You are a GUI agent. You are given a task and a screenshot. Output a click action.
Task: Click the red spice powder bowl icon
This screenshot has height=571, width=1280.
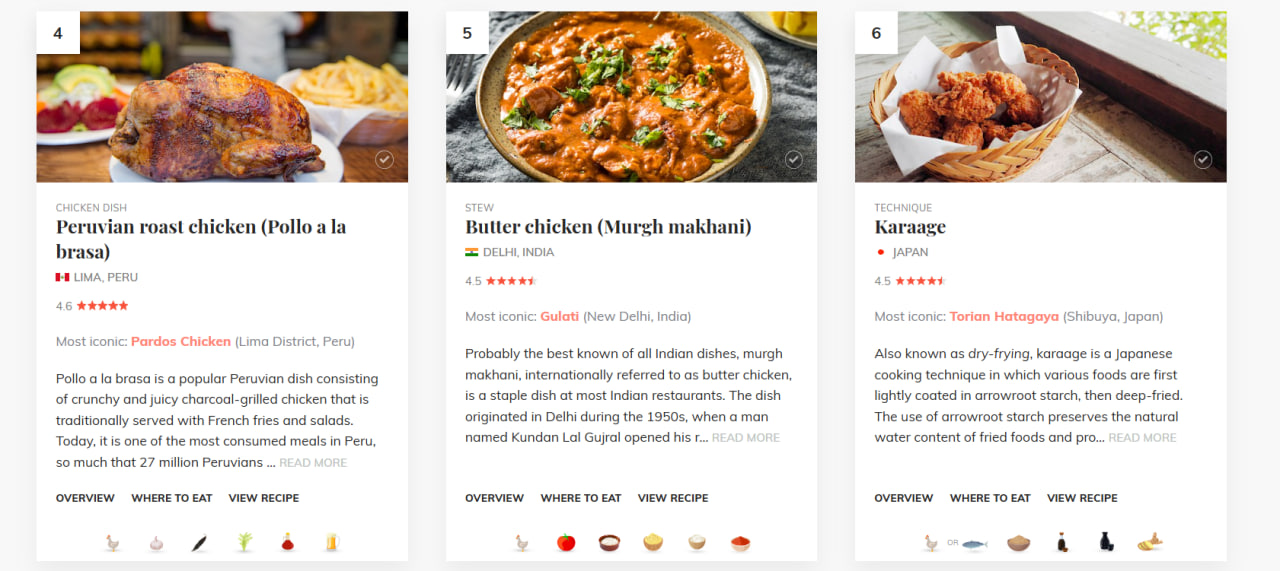(740, 543)
